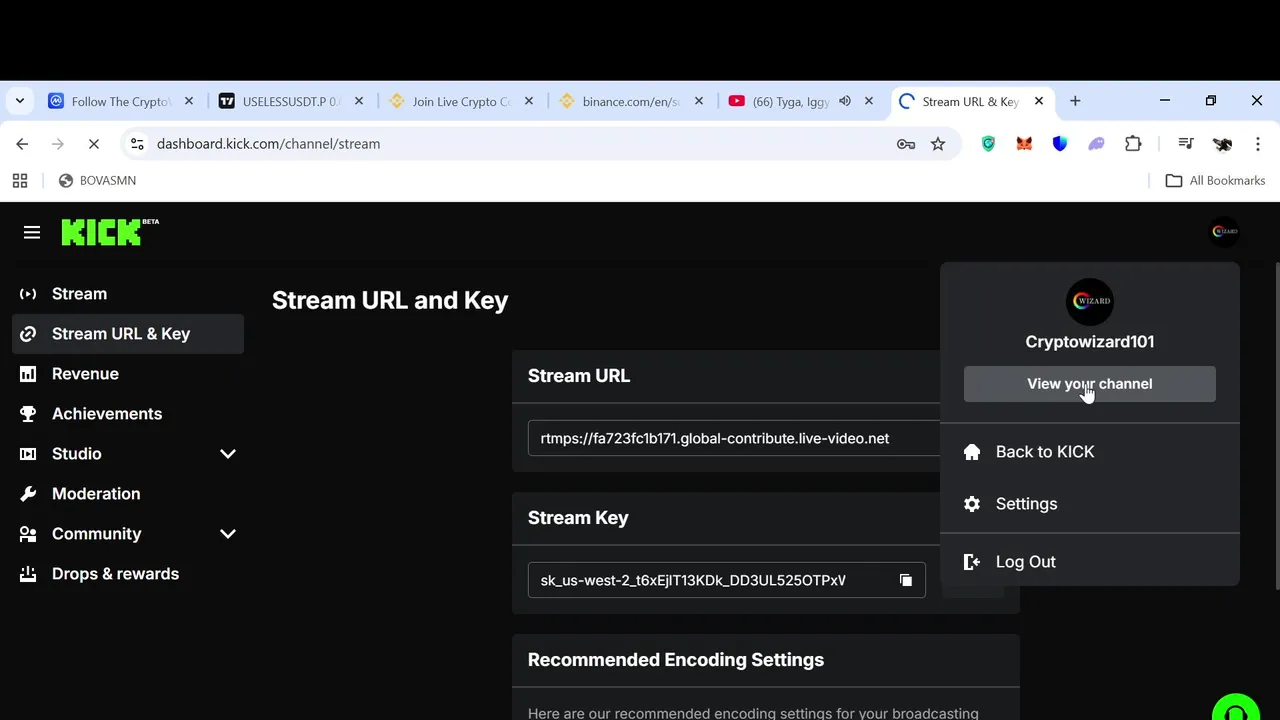Viewport: 1280px width, 720px height.
Task: Open the media controls icon in toolbar
Action: 1186,144
